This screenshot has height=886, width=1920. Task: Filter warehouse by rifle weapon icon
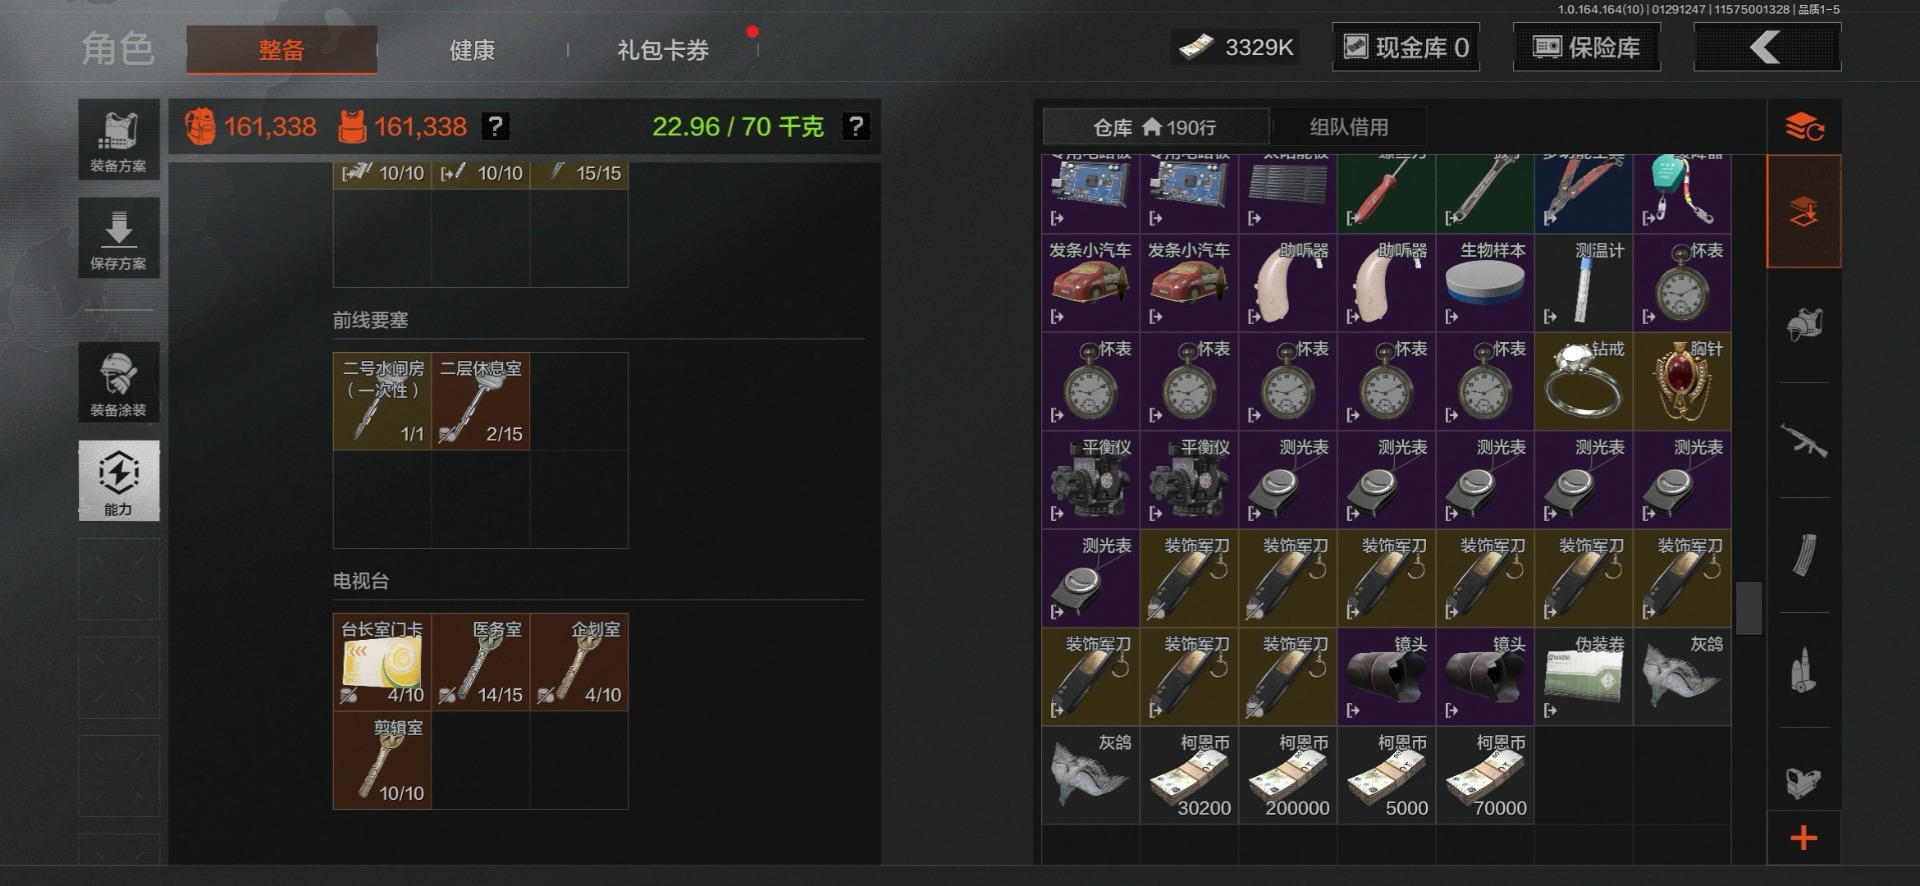pyautogui.click(x=1804, y=441)
